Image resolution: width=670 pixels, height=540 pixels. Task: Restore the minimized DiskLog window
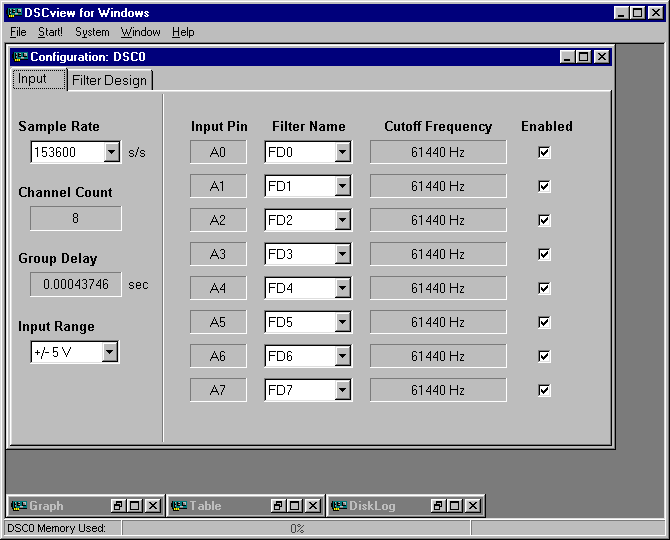438,506
